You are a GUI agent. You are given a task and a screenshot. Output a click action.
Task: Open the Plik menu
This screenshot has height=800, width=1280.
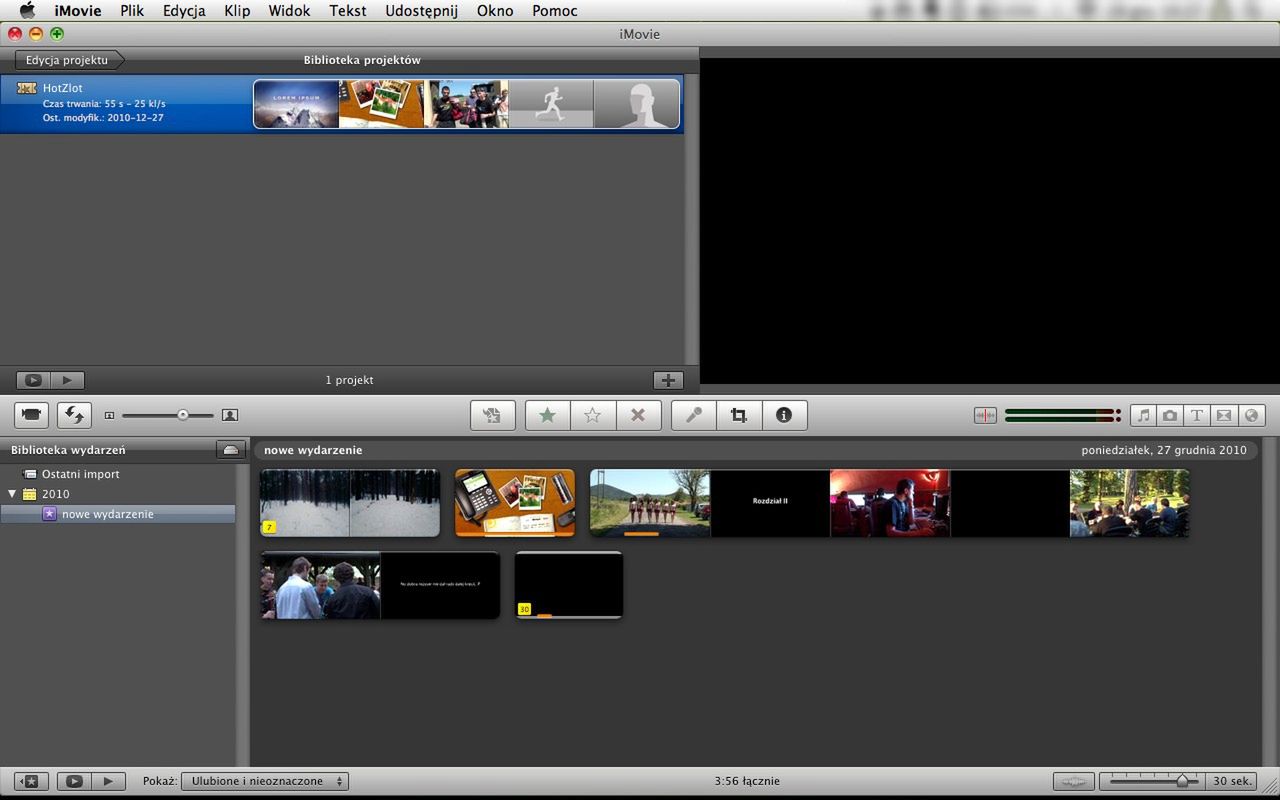tap(132, 11)
